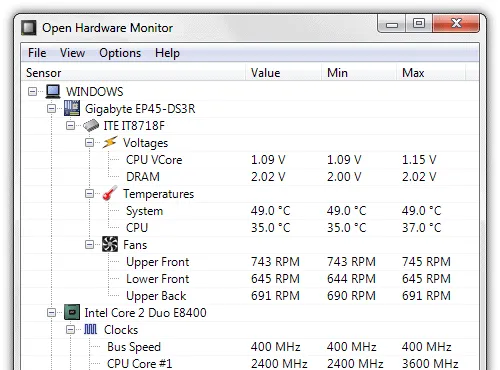This screenshot has width=500, height=370.
Task: Click the Gigabyte EP45-DS3R motherboard icon
Action: click(72, 108)
